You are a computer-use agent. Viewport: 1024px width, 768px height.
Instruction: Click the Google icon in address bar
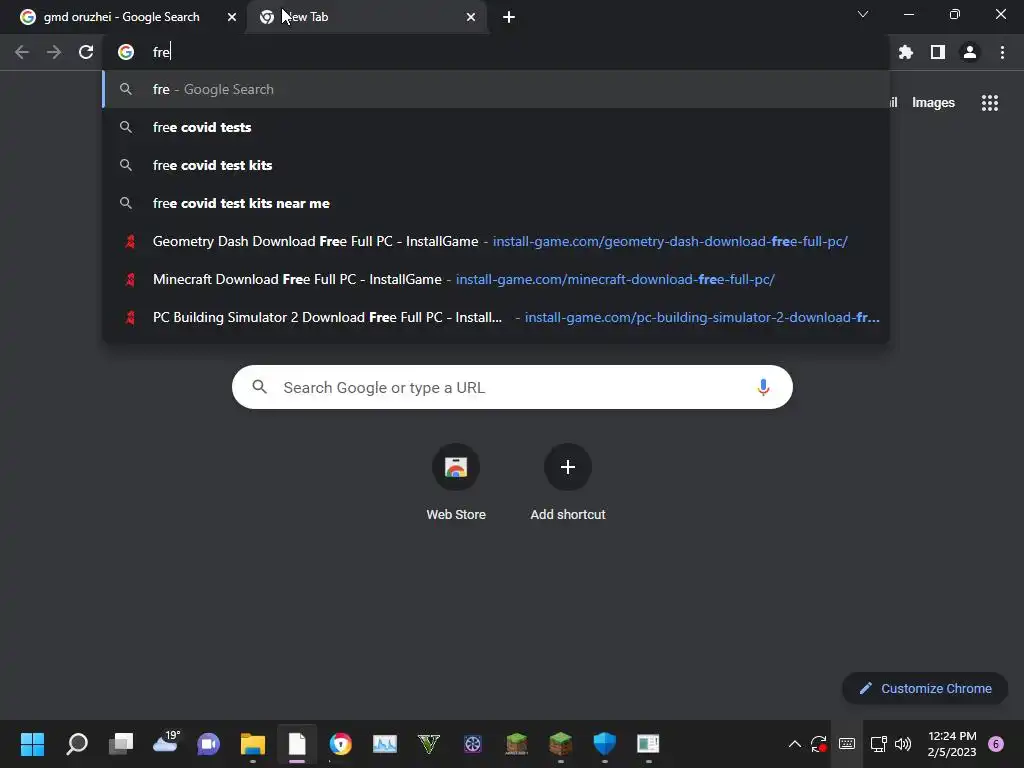pos(126,52)
